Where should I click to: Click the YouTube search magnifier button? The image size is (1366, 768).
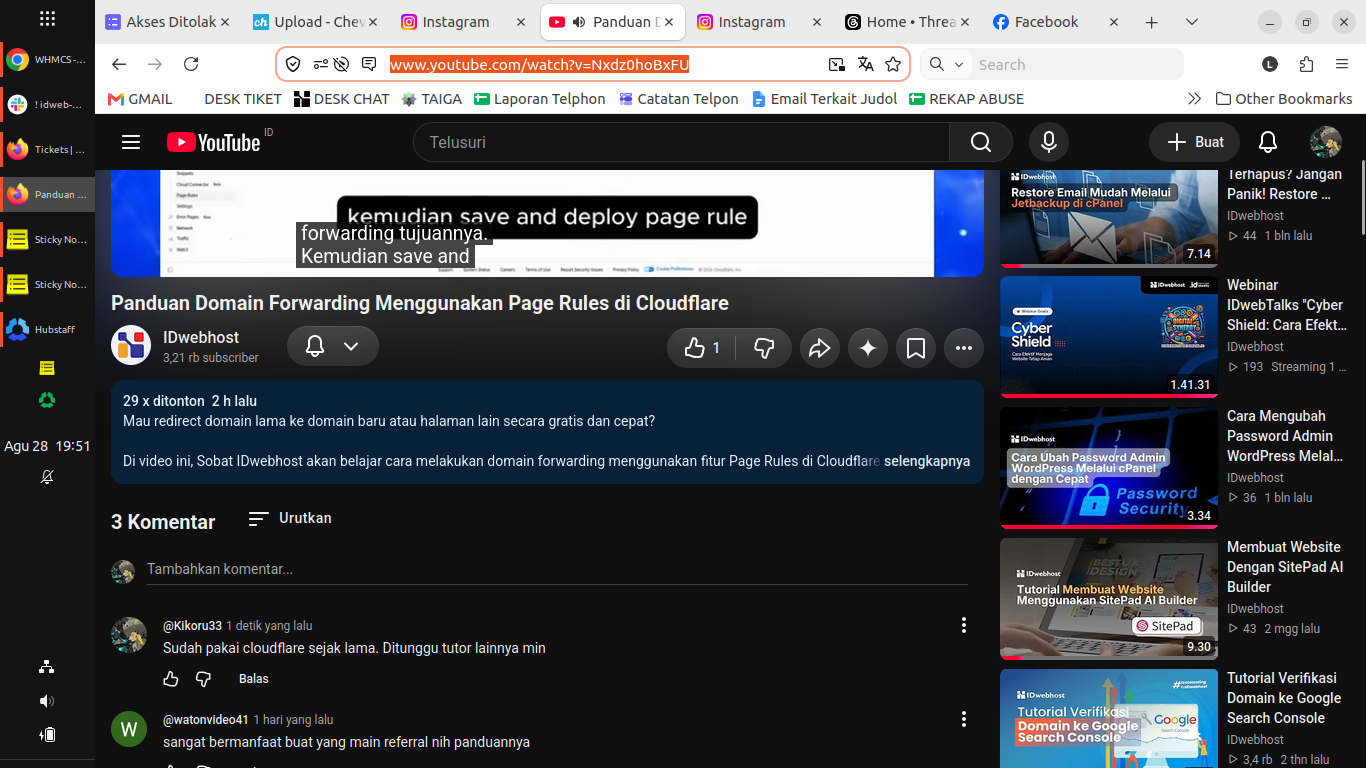980,142
